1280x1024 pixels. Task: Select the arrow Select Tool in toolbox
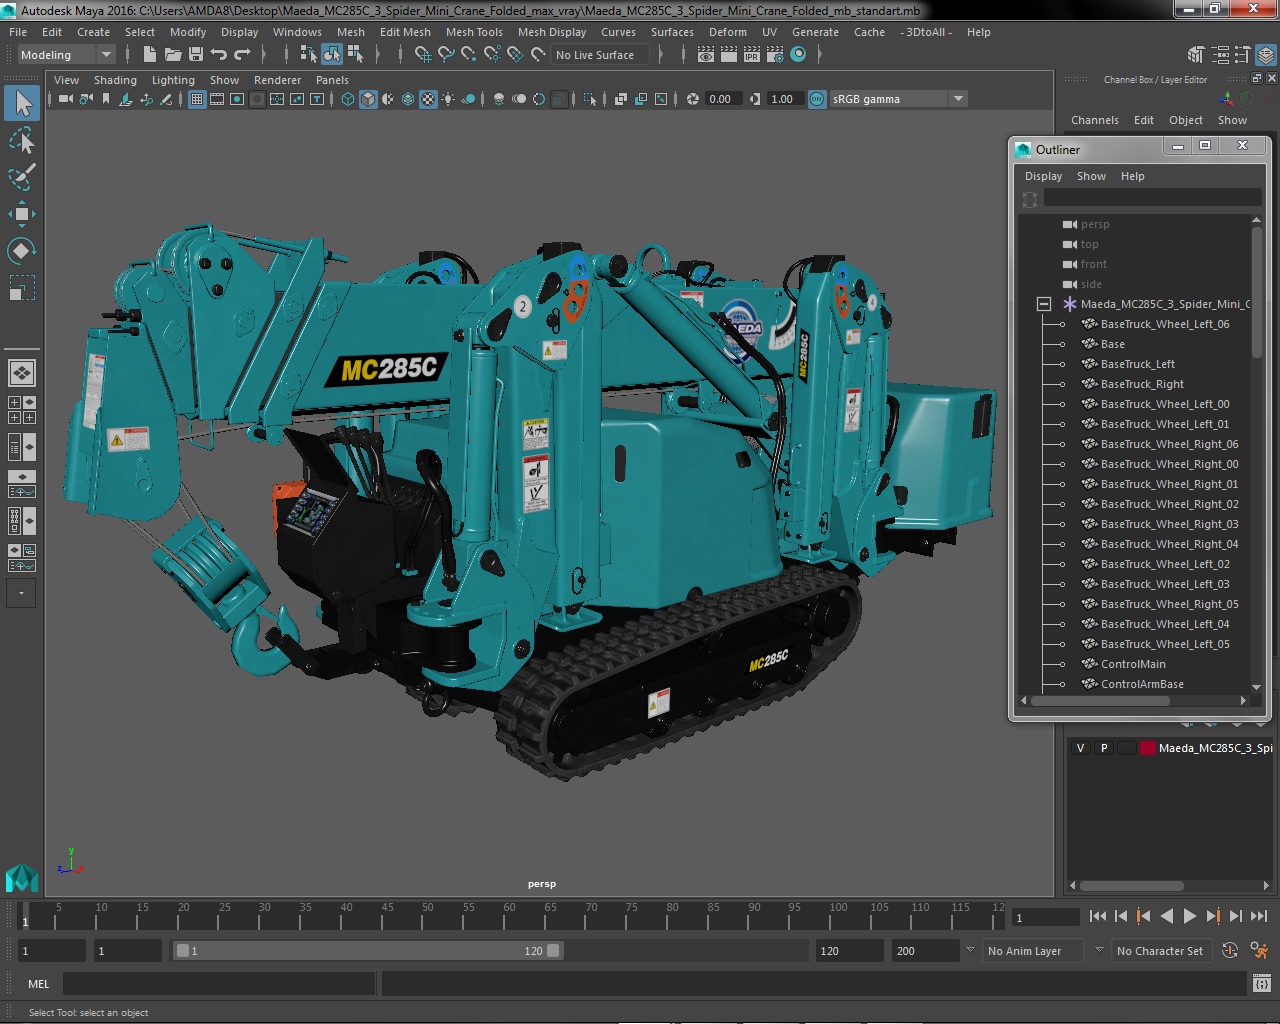click(22, 102)
